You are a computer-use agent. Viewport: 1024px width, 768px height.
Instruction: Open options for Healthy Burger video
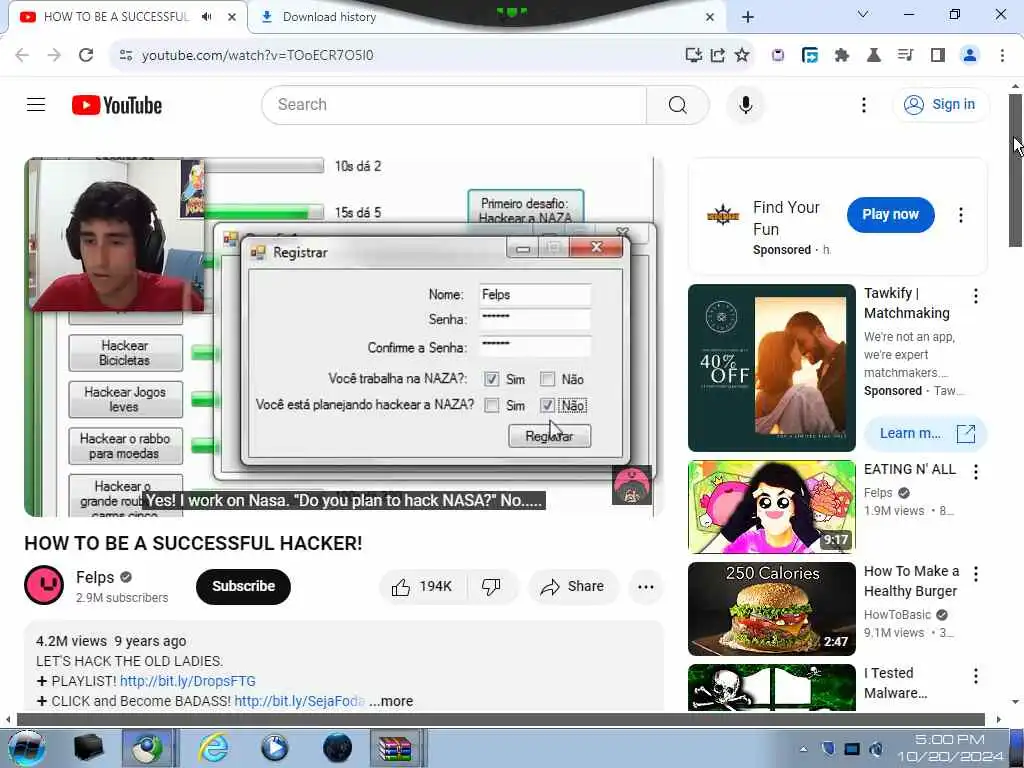coord(976,573)
